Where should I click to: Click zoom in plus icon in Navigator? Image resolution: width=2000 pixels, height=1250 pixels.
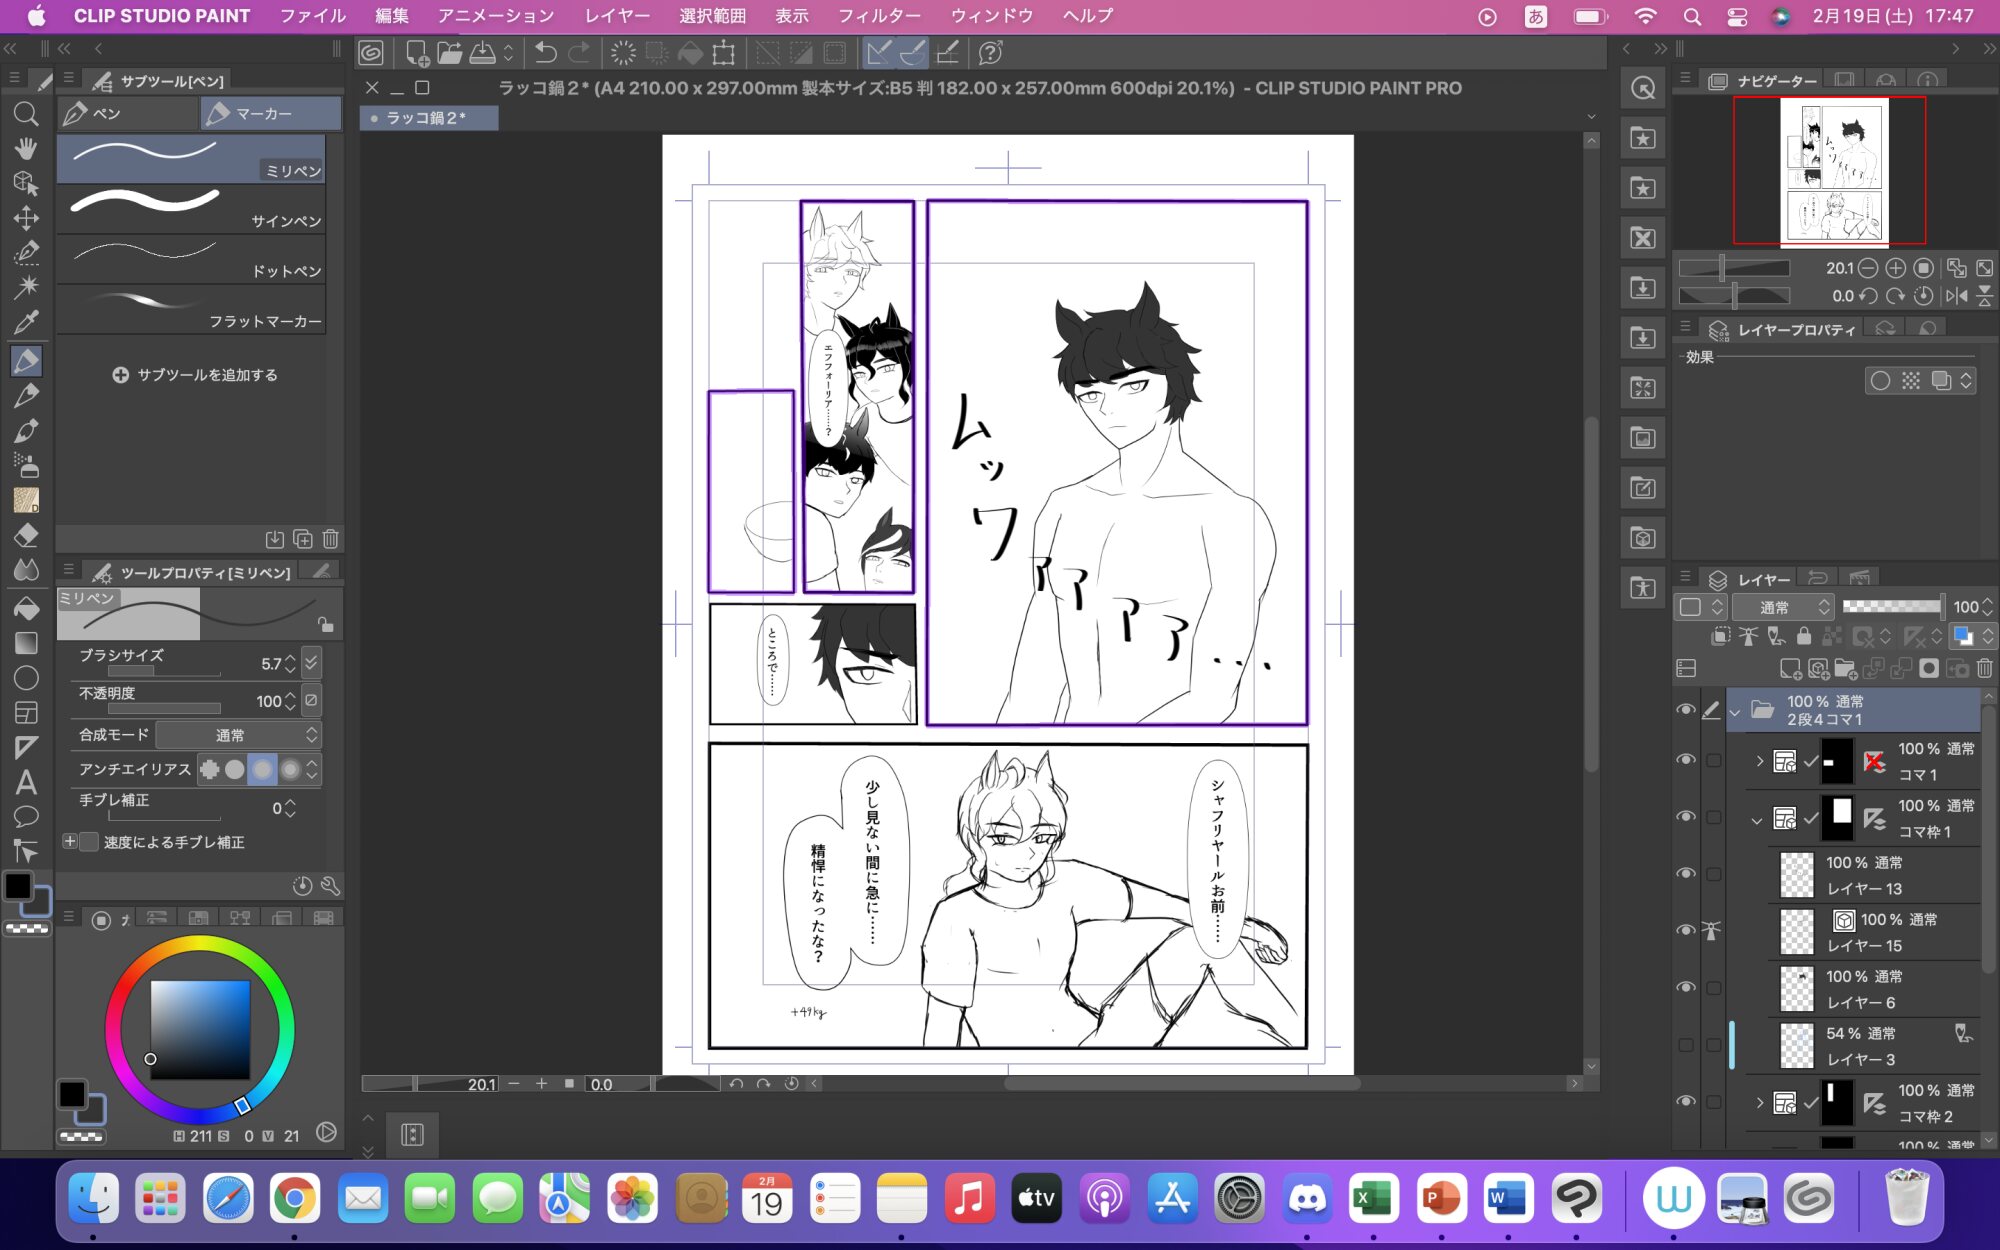coord(1895,268)
